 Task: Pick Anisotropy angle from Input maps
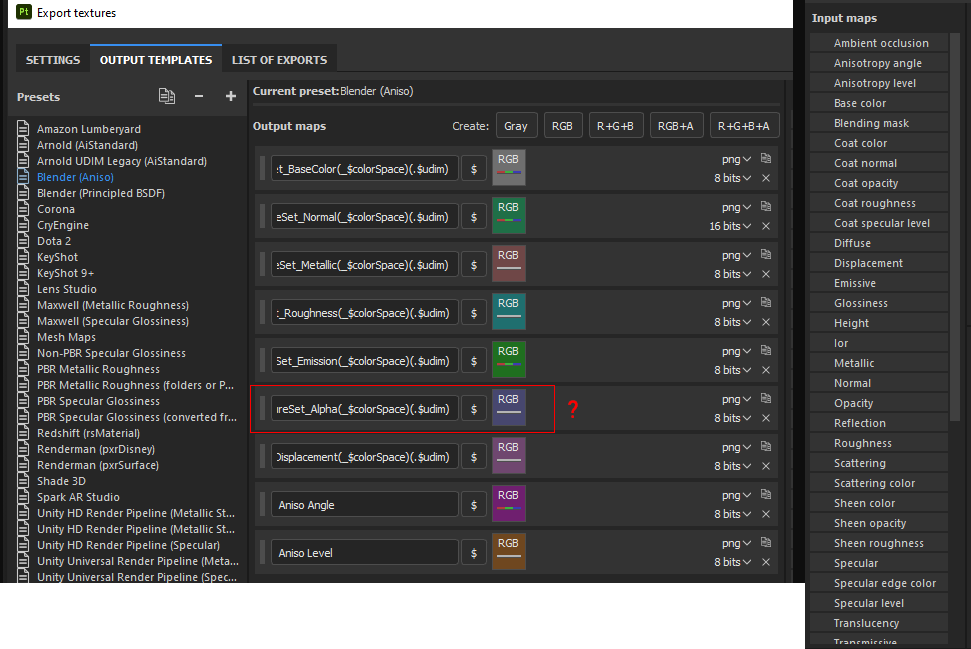click(877, 63)
